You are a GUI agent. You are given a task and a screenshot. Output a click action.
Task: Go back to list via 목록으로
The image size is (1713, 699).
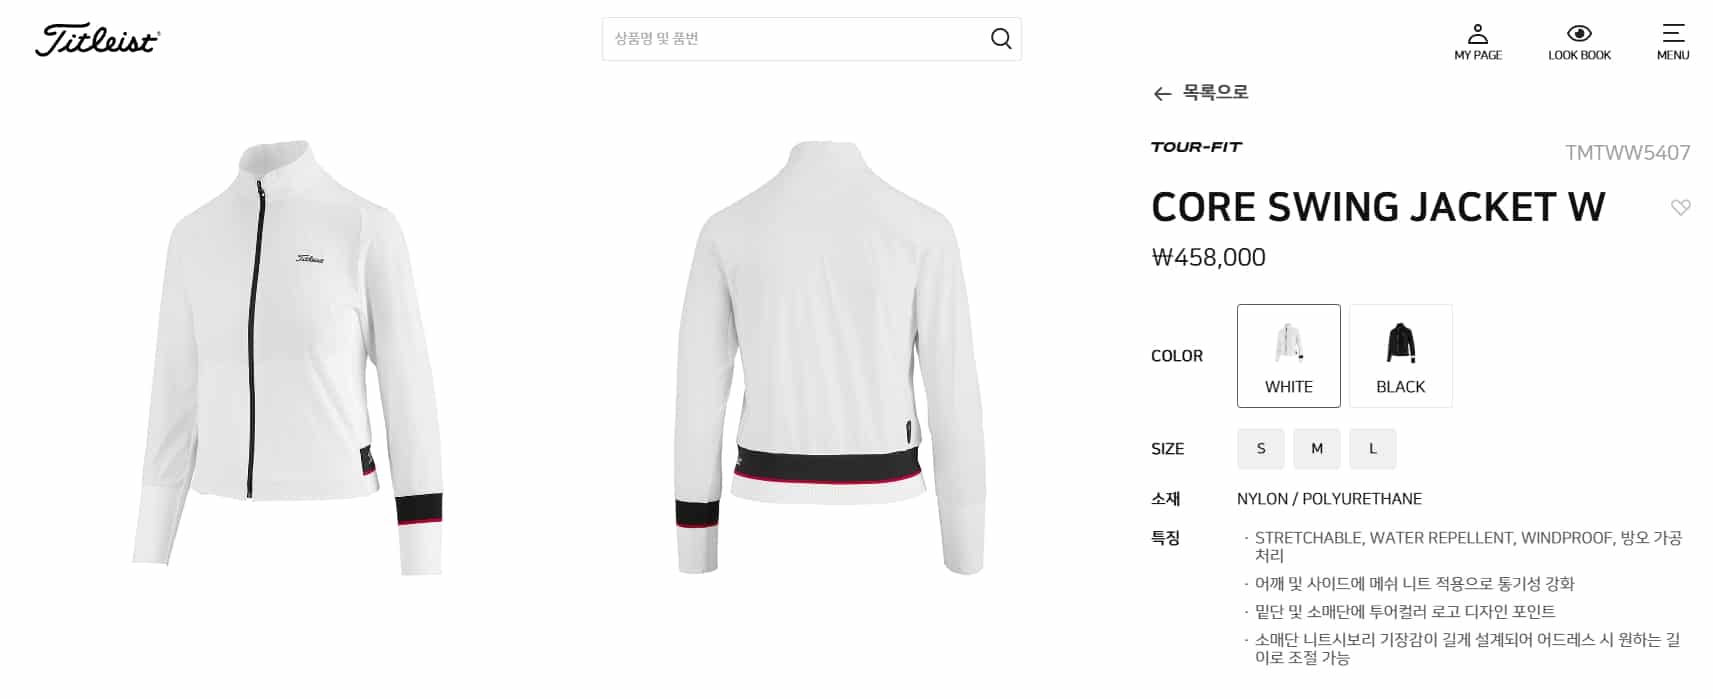pos(1215,92)
